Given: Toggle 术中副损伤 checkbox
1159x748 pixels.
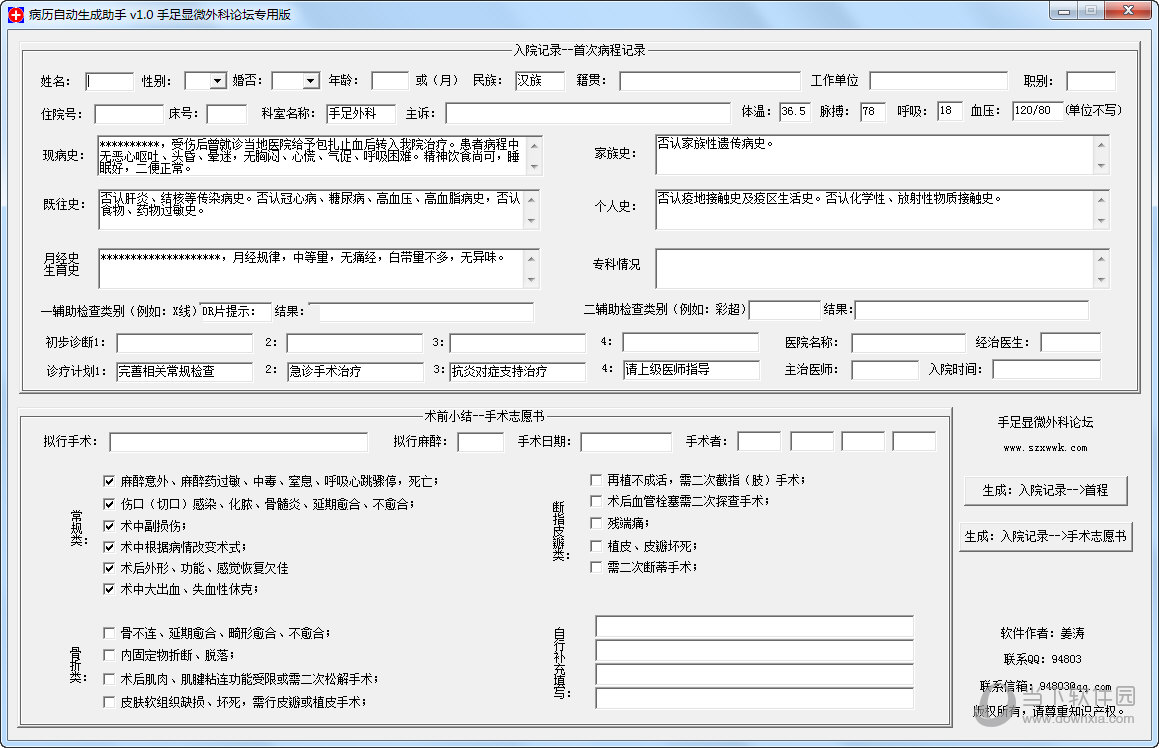Looking at the screenshot, I should tap(109, 526).
